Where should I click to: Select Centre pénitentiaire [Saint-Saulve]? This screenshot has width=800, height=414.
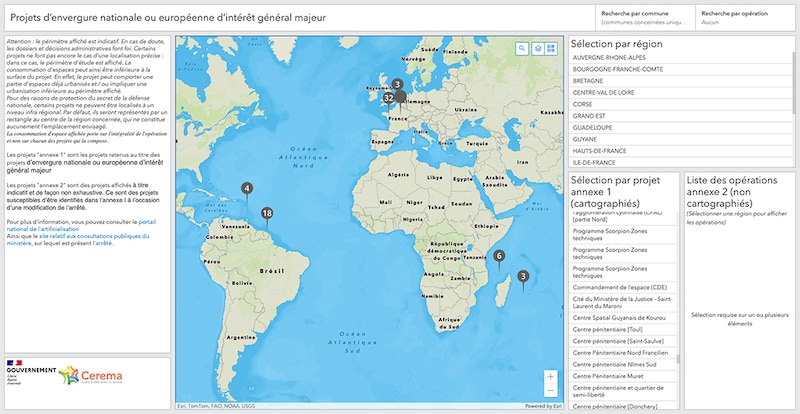622,342
